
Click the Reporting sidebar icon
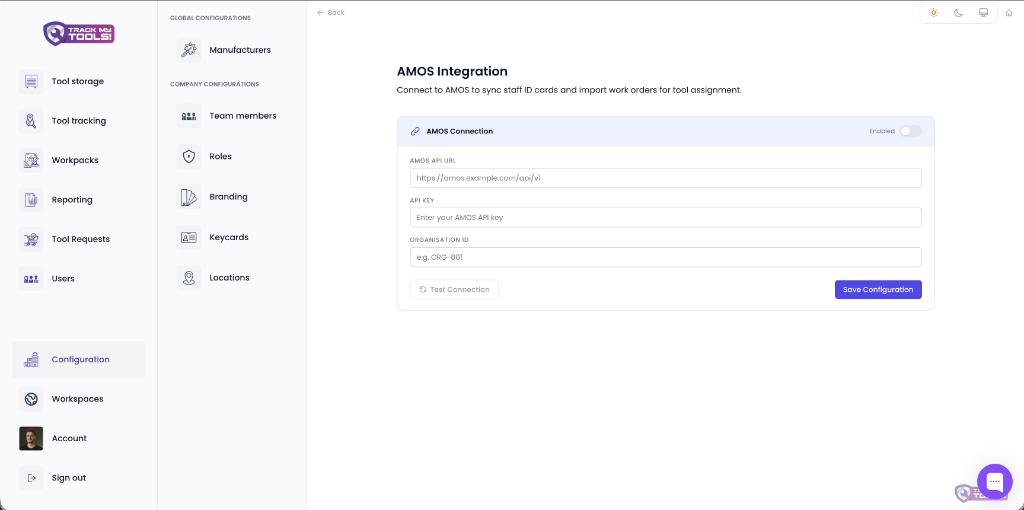coord(31,200)
